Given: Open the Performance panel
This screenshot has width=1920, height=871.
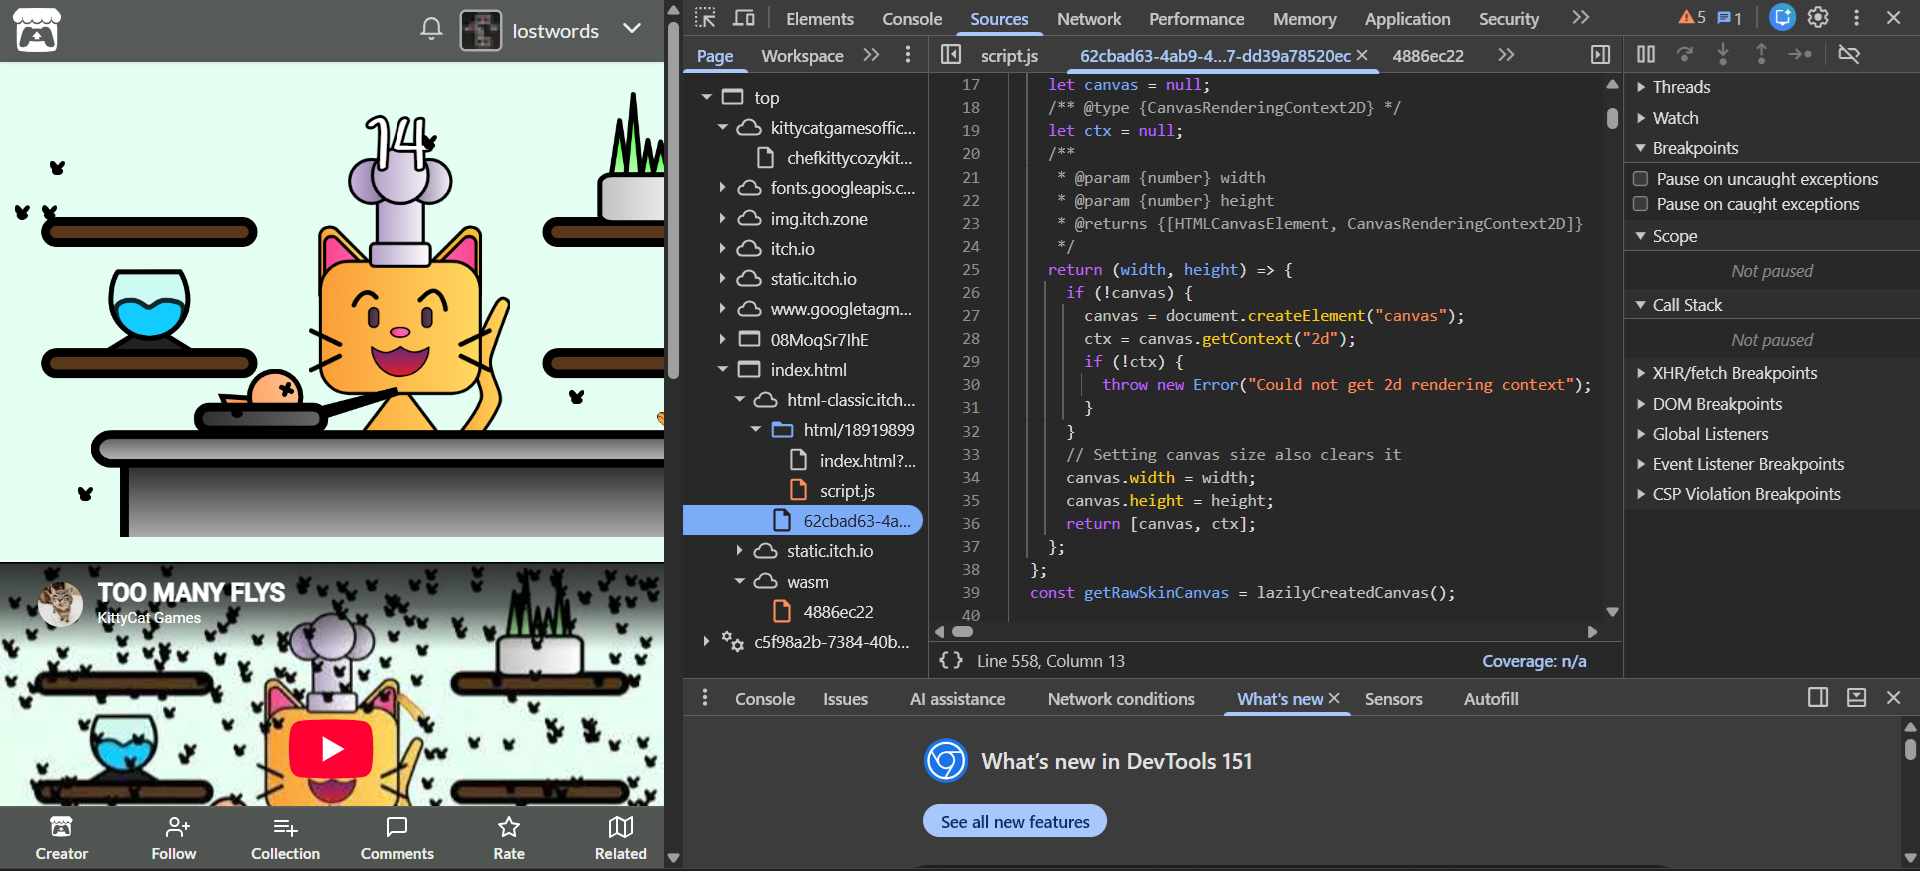Looking at the screenshot, I should (1197, 19).
